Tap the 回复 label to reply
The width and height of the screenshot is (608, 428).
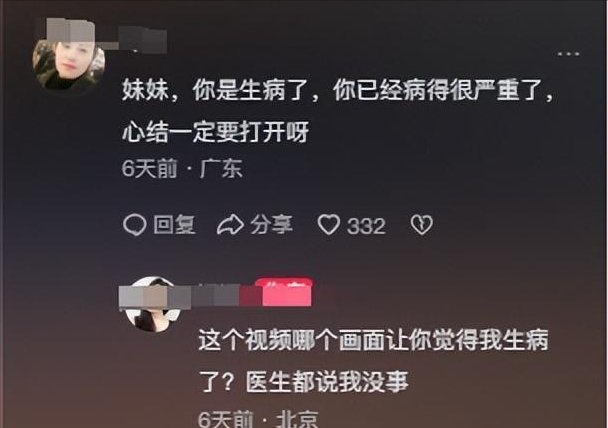(174, 225)
